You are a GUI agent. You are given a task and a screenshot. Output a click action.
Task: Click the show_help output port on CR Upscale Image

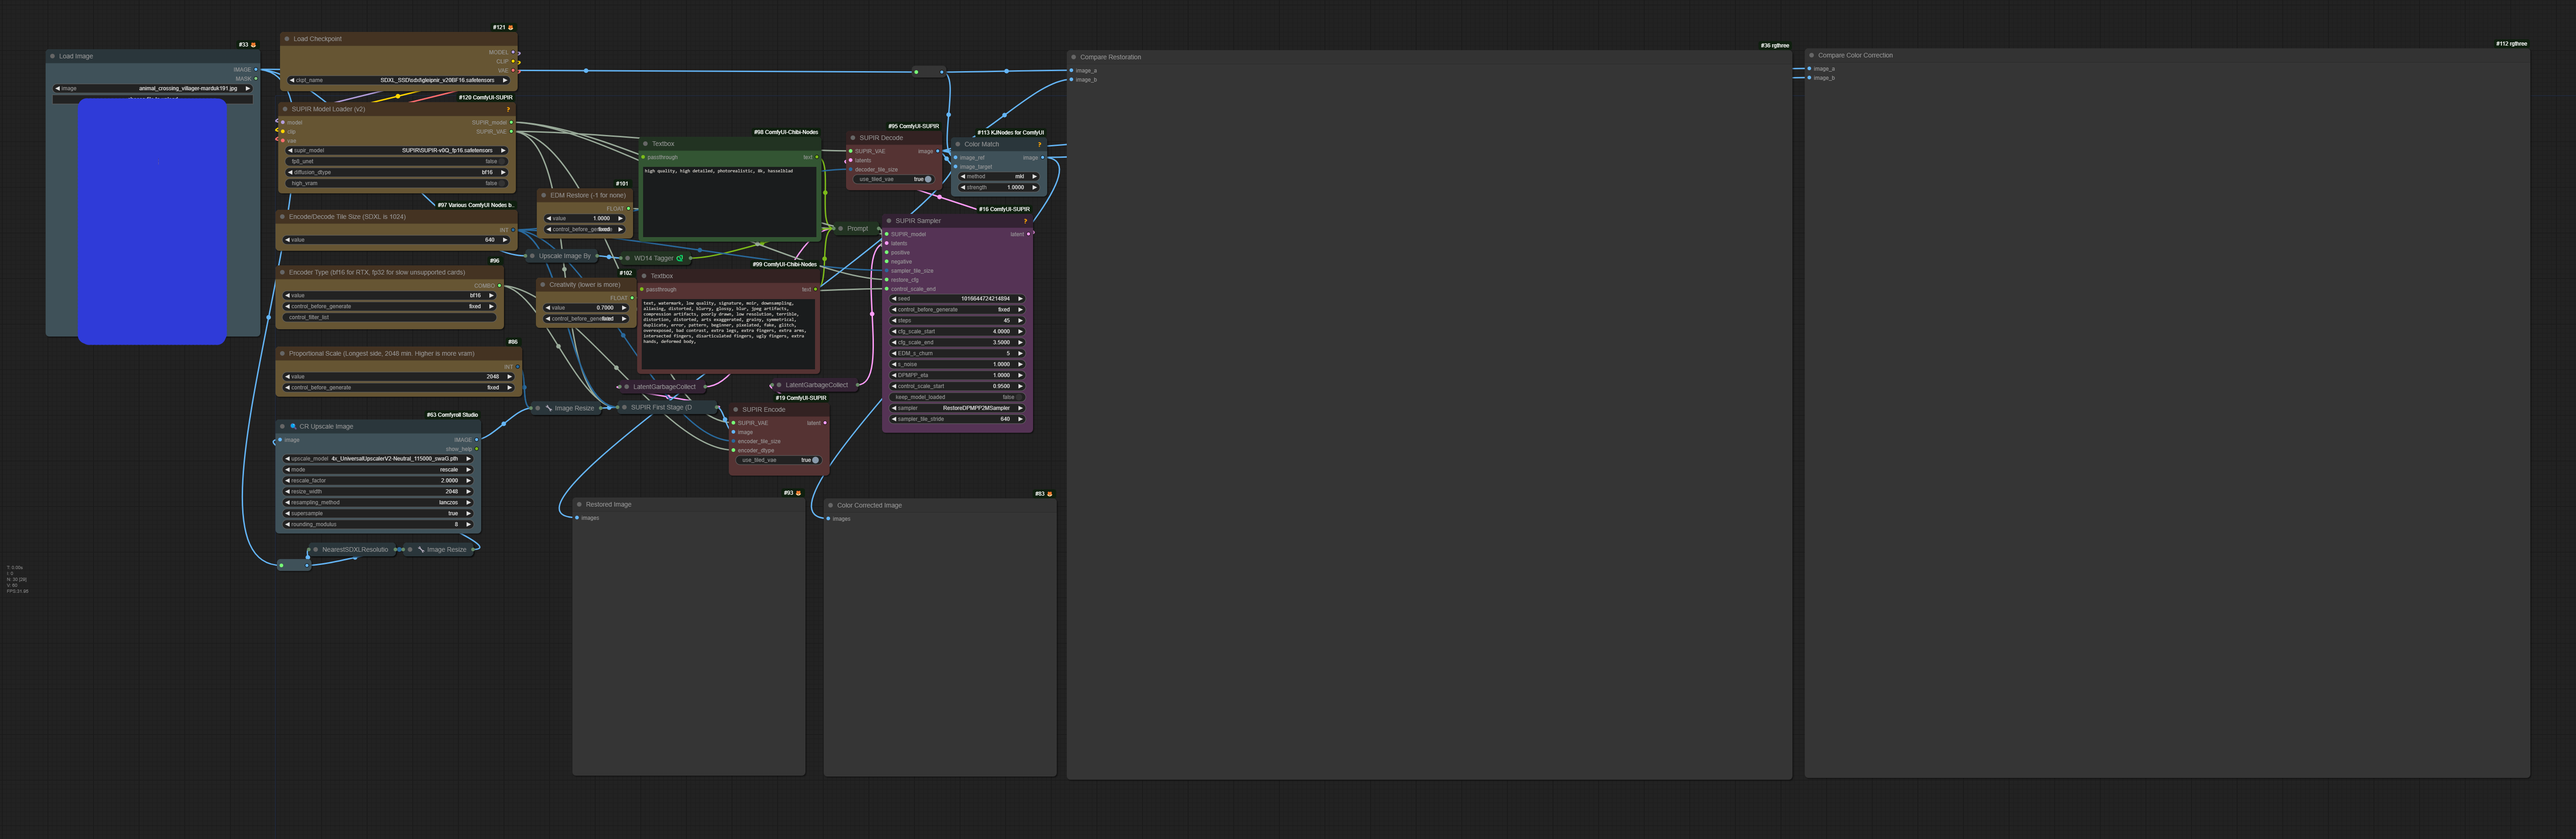point(476,449)
